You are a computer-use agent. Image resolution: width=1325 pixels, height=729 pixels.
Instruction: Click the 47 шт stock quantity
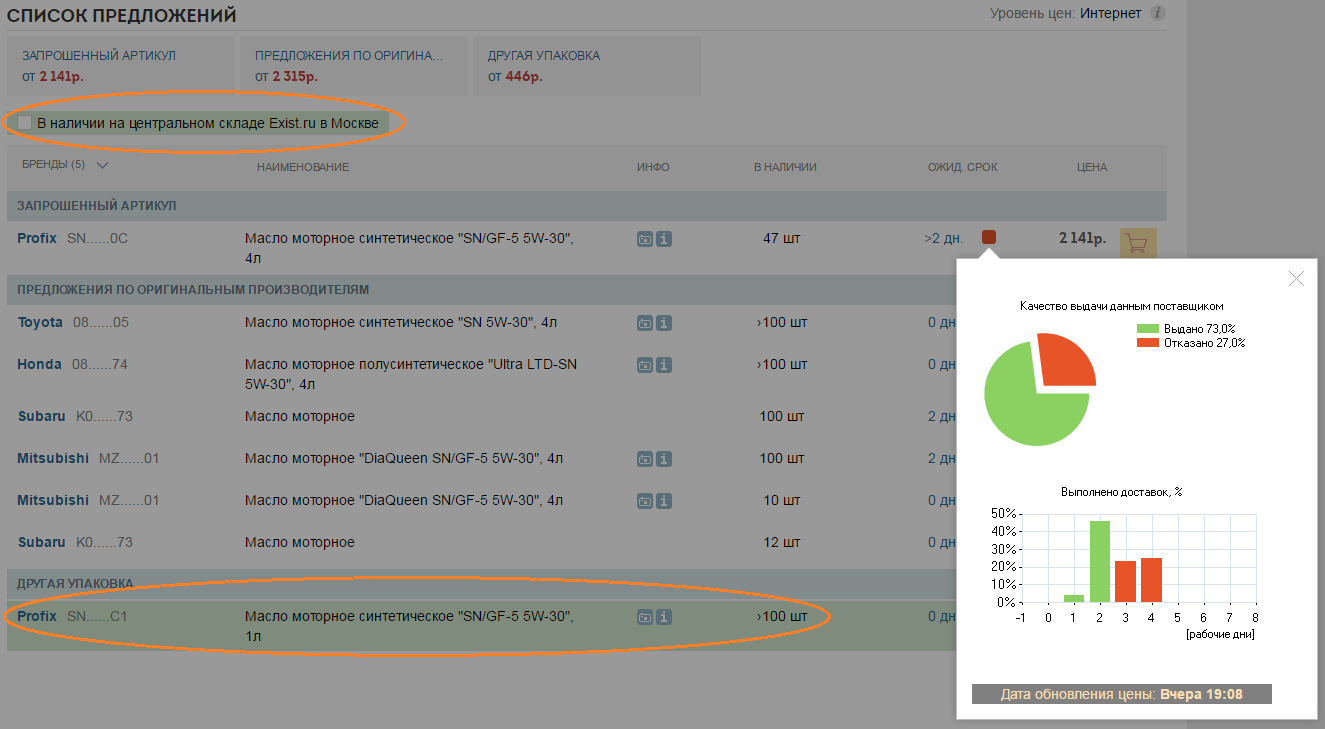coord(782,239)
